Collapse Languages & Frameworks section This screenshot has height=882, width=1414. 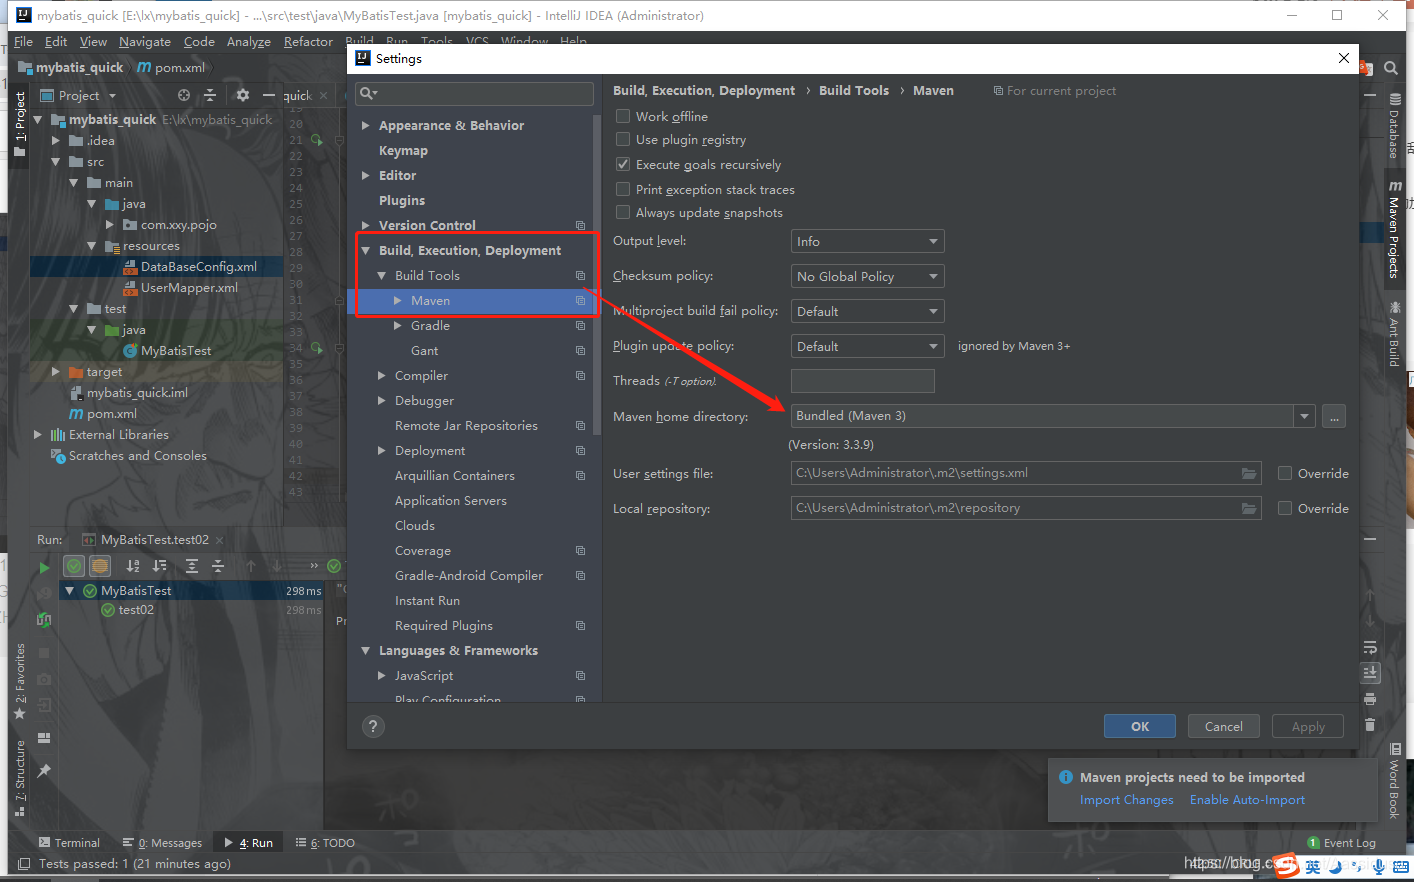tap(366, 651)
